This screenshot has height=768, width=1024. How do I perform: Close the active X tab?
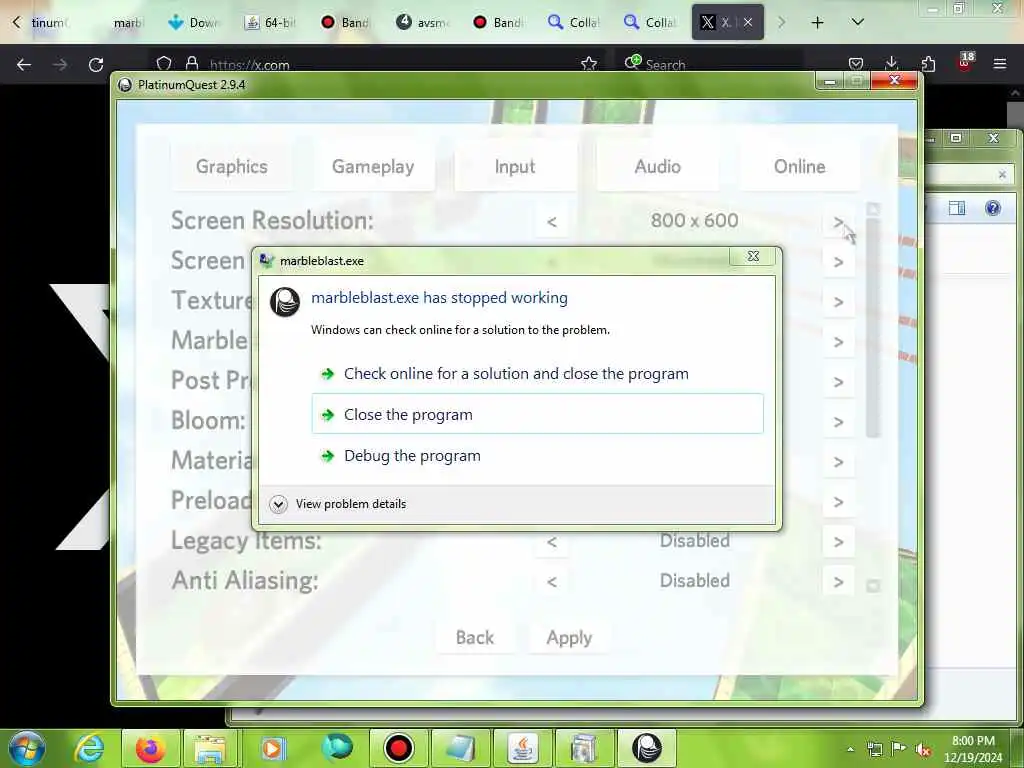click(x=748, y=22)
